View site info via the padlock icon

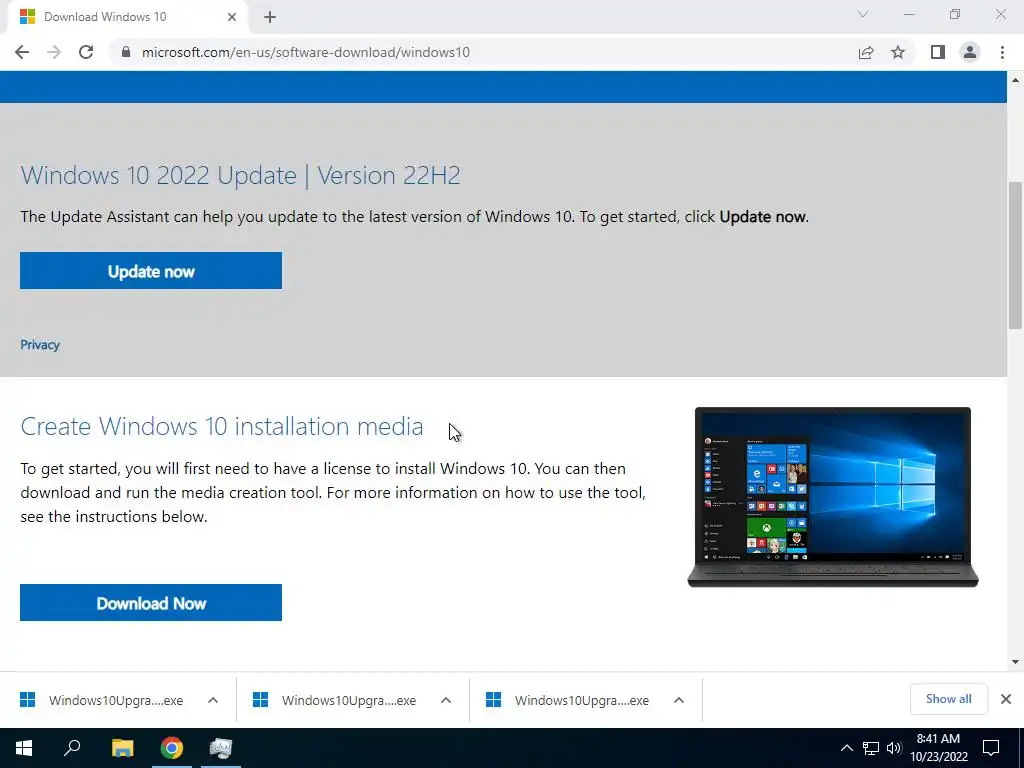[126, 52]
